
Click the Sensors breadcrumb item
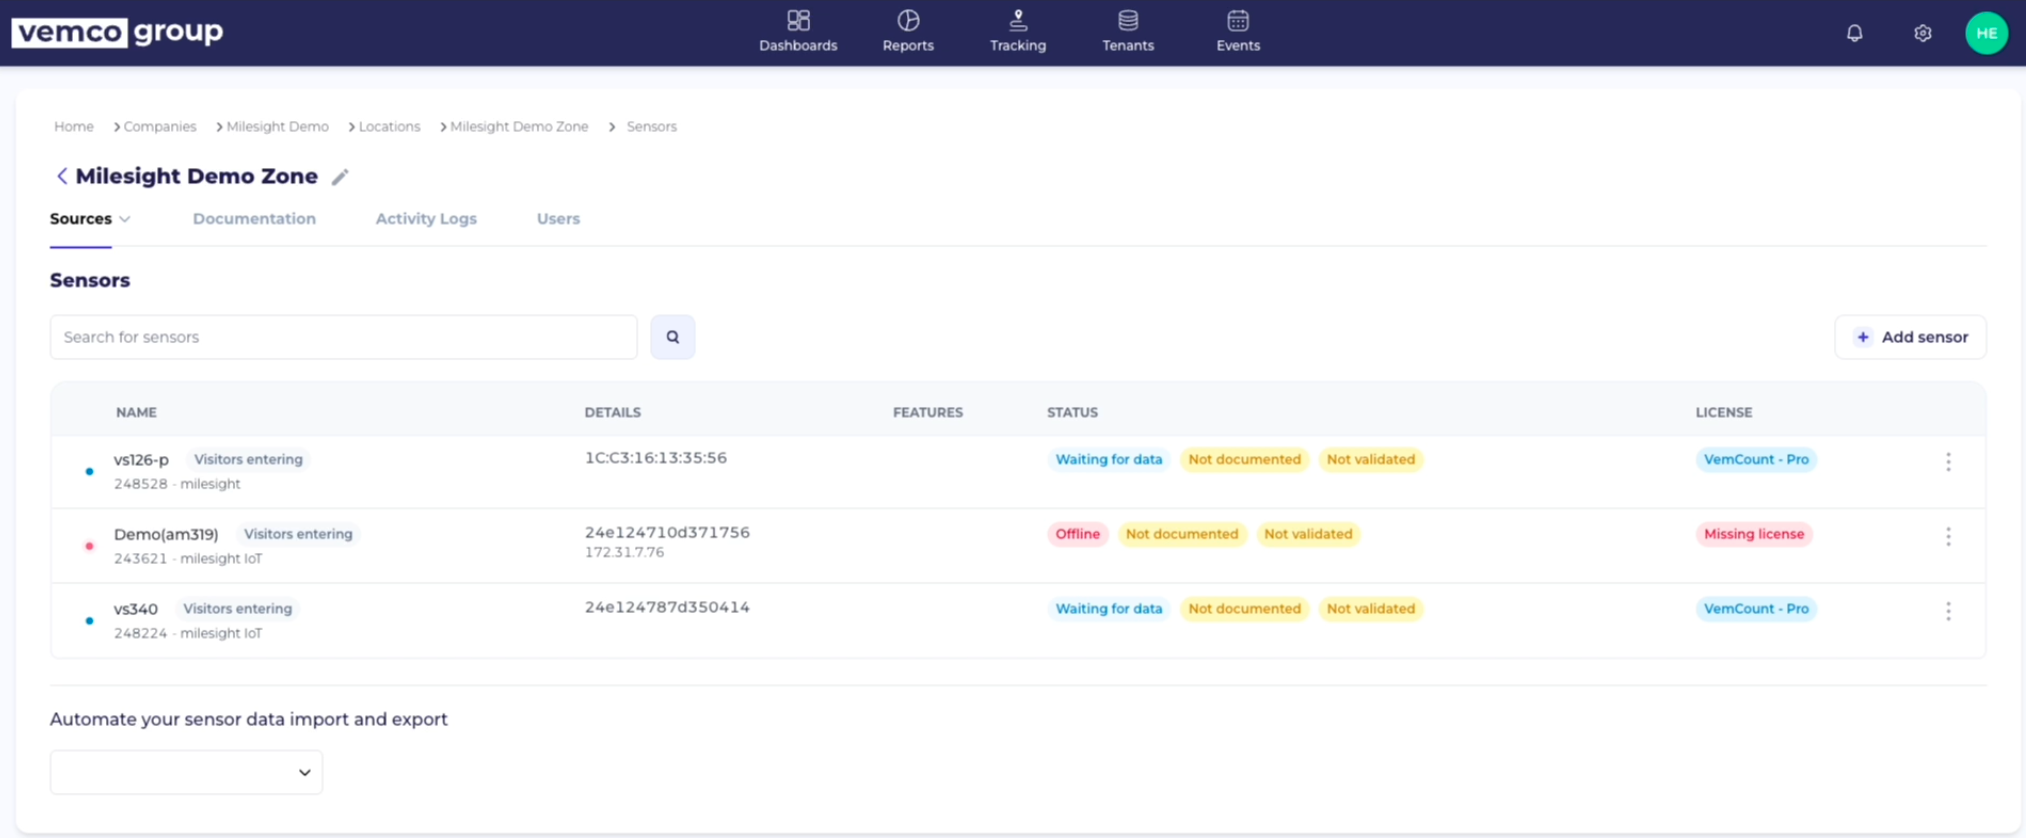coord(652,126)
